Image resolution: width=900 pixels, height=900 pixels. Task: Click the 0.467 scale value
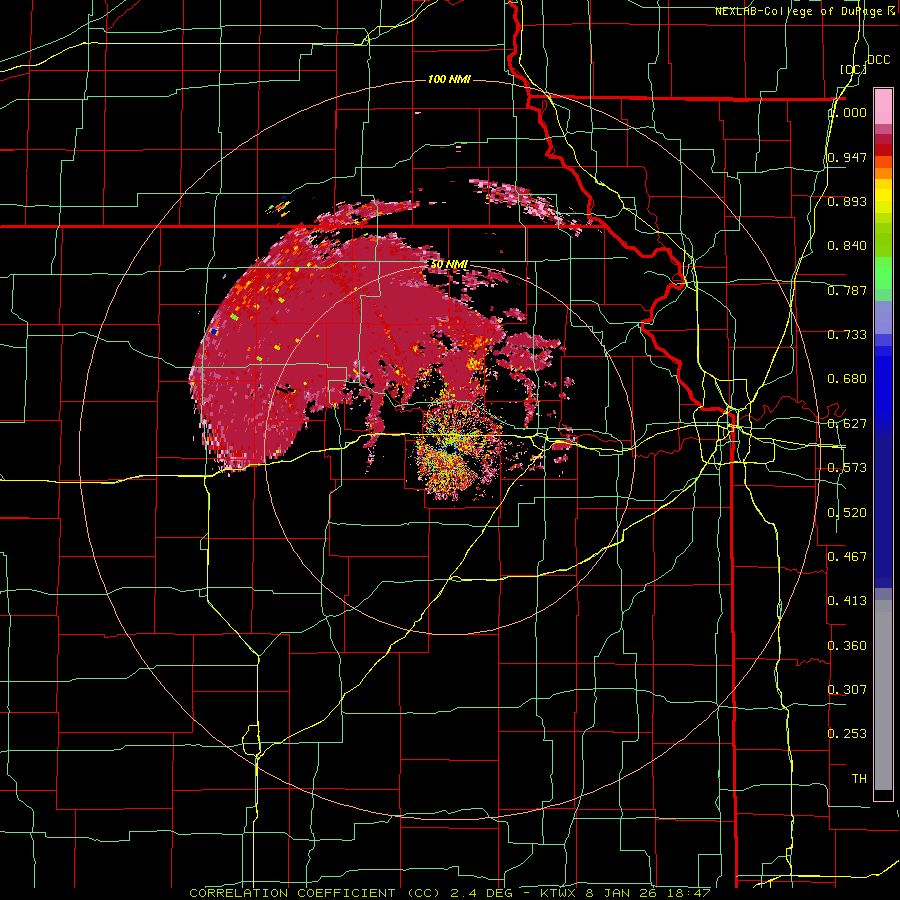click(x=847, y=557)
